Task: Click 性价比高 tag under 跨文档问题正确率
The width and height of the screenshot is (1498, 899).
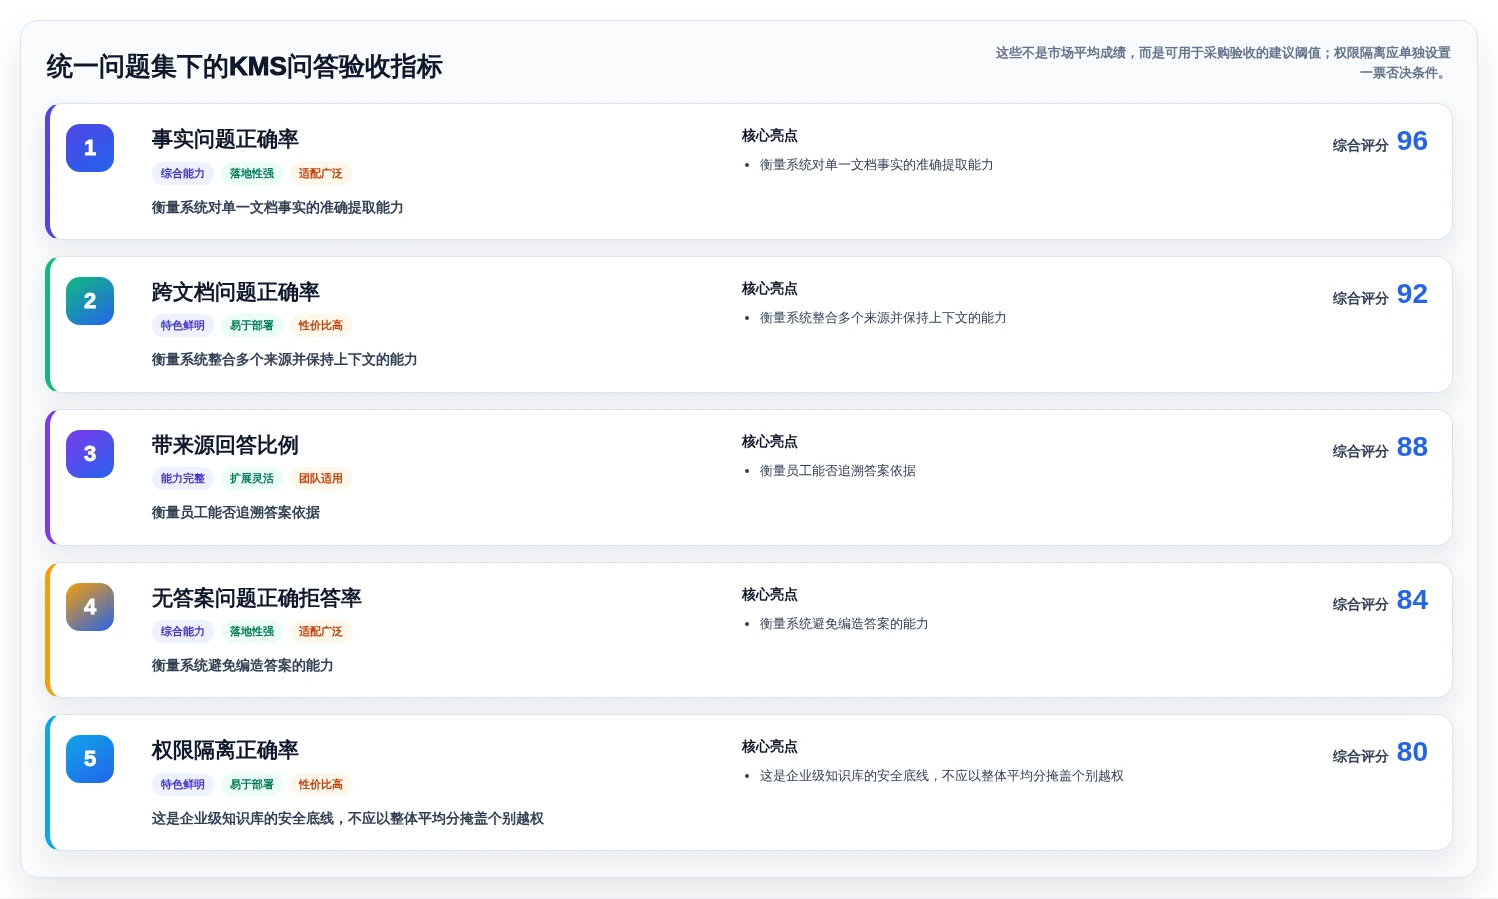Action: 321,325
